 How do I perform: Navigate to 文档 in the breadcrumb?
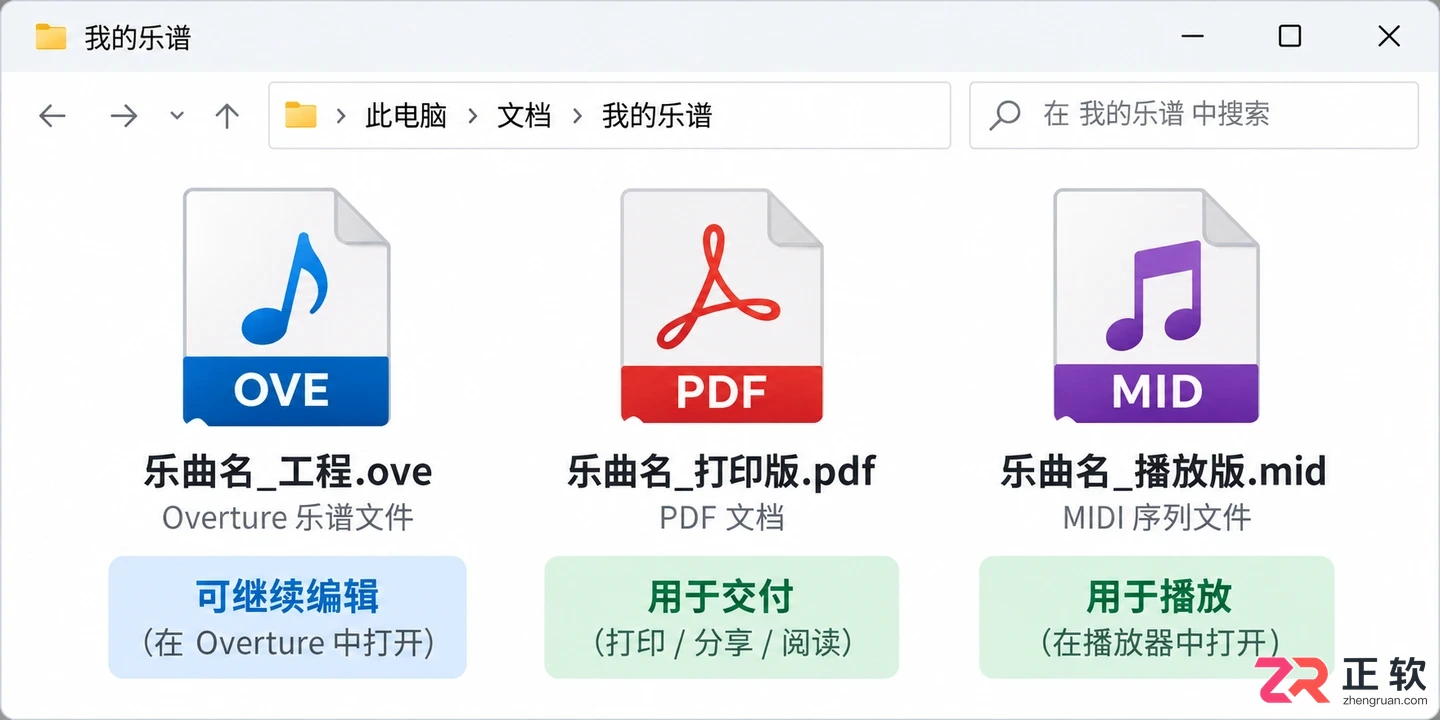coord(524,116)
